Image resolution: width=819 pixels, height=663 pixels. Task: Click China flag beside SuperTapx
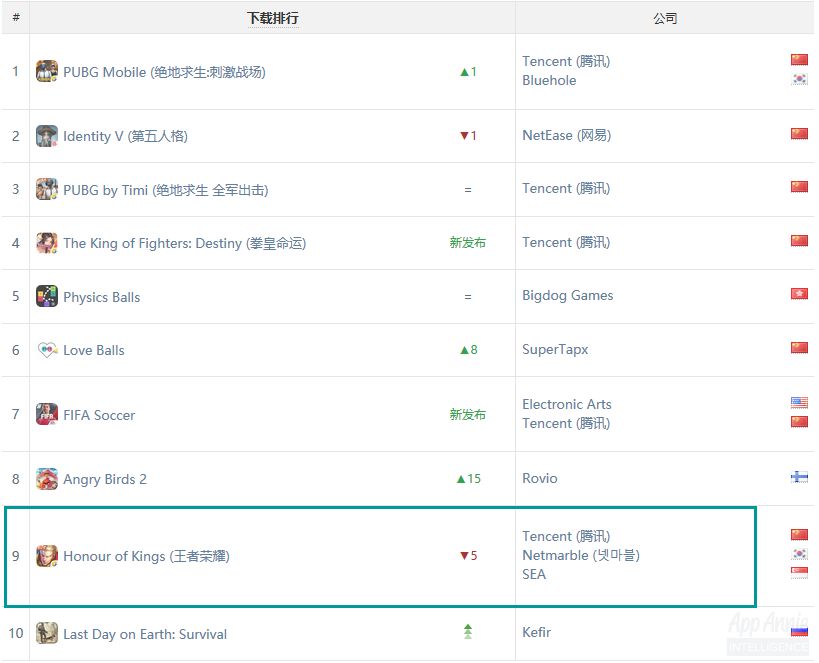tap(799, 348)
